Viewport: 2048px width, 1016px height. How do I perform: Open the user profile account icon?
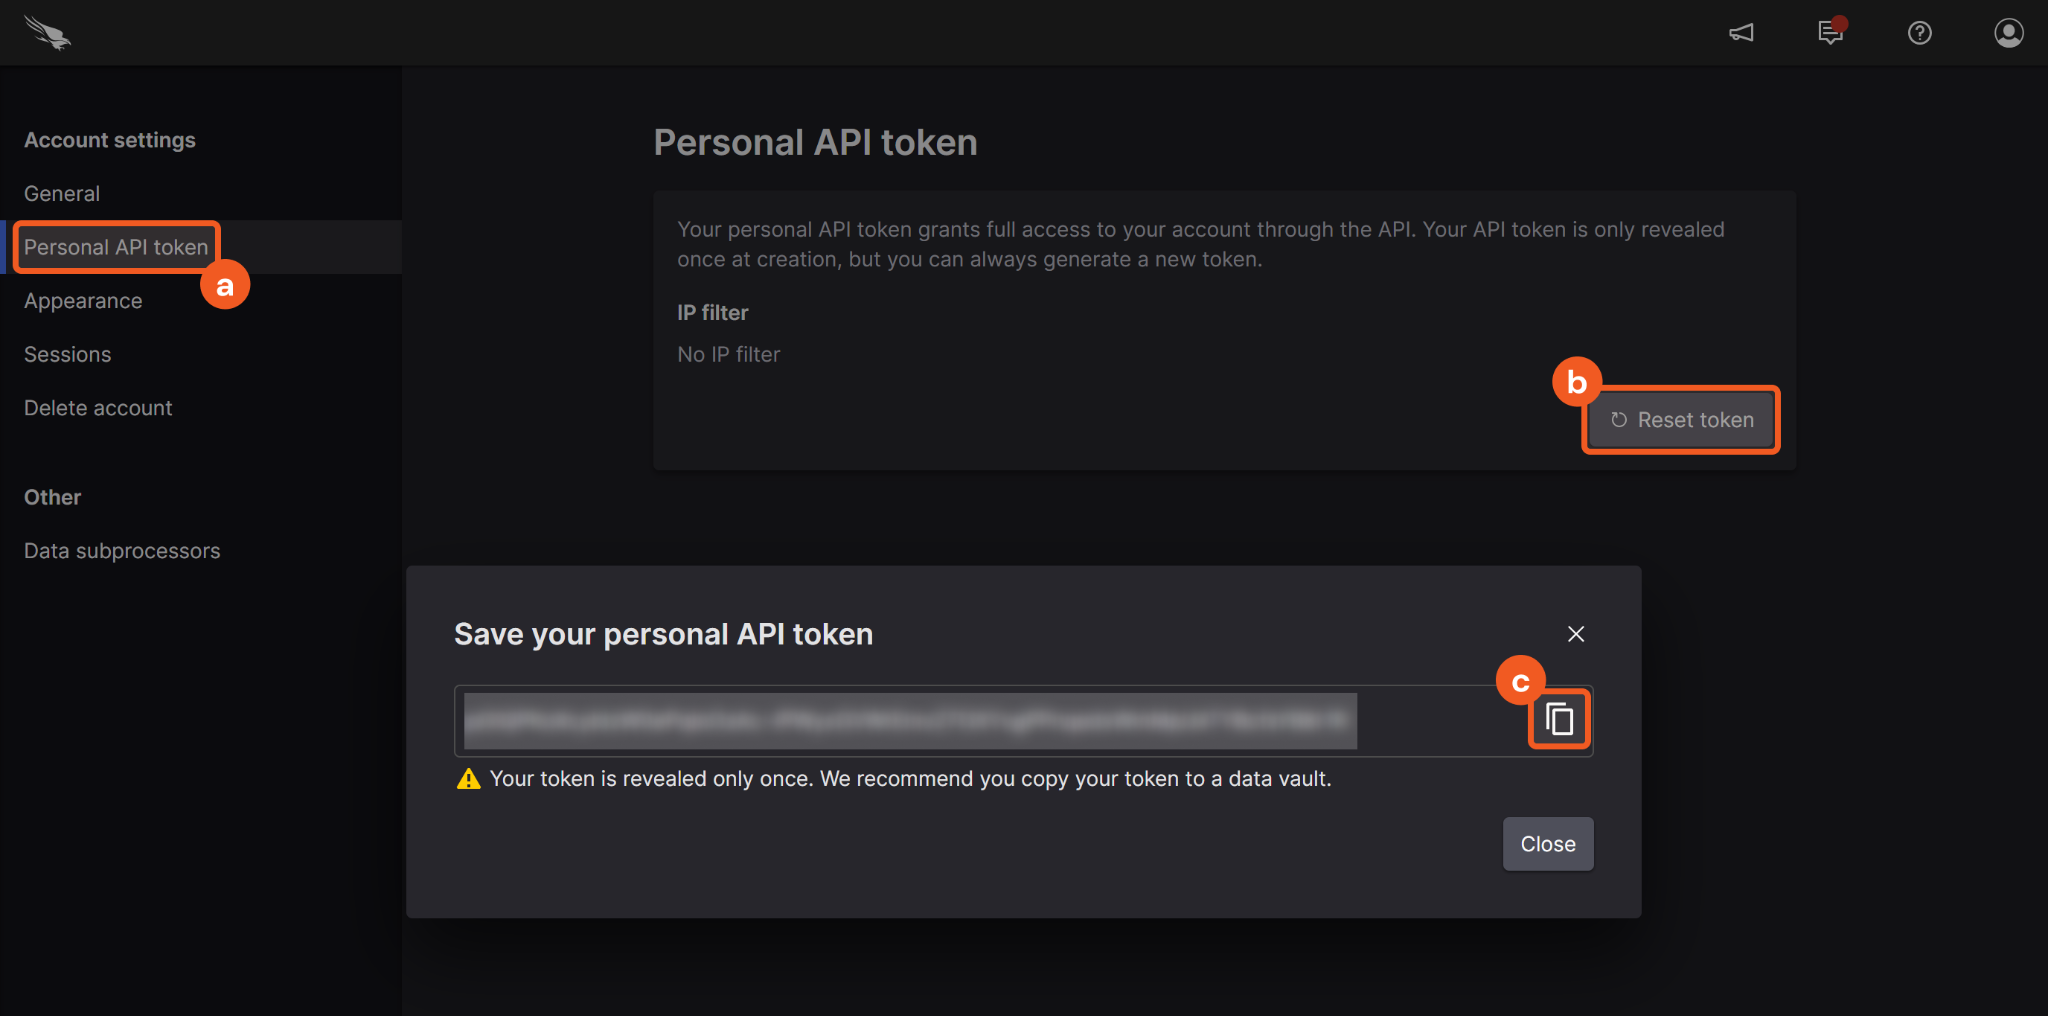[2008, 33]
